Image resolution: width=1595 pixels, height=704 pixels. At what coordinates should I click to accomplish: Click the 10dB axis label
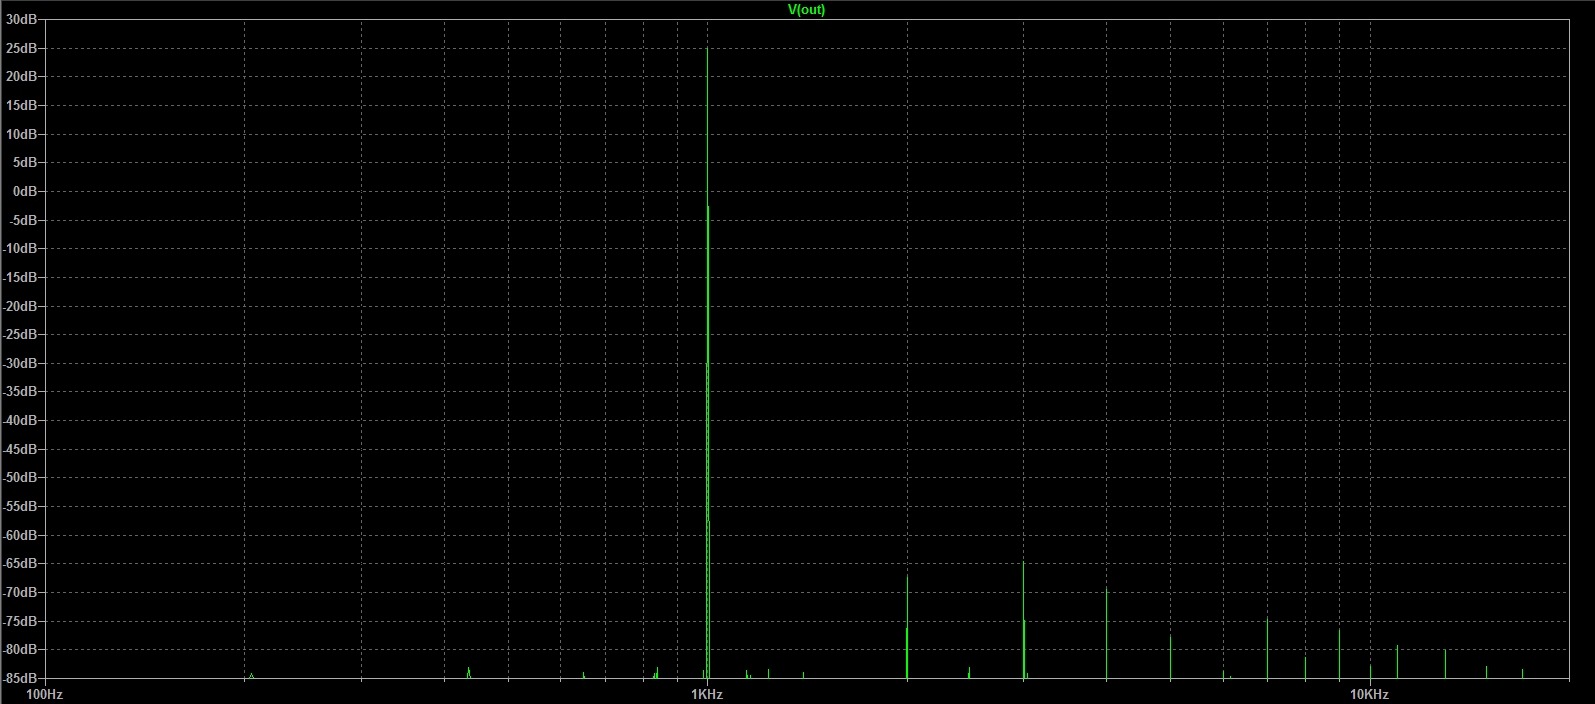point(23,134)
